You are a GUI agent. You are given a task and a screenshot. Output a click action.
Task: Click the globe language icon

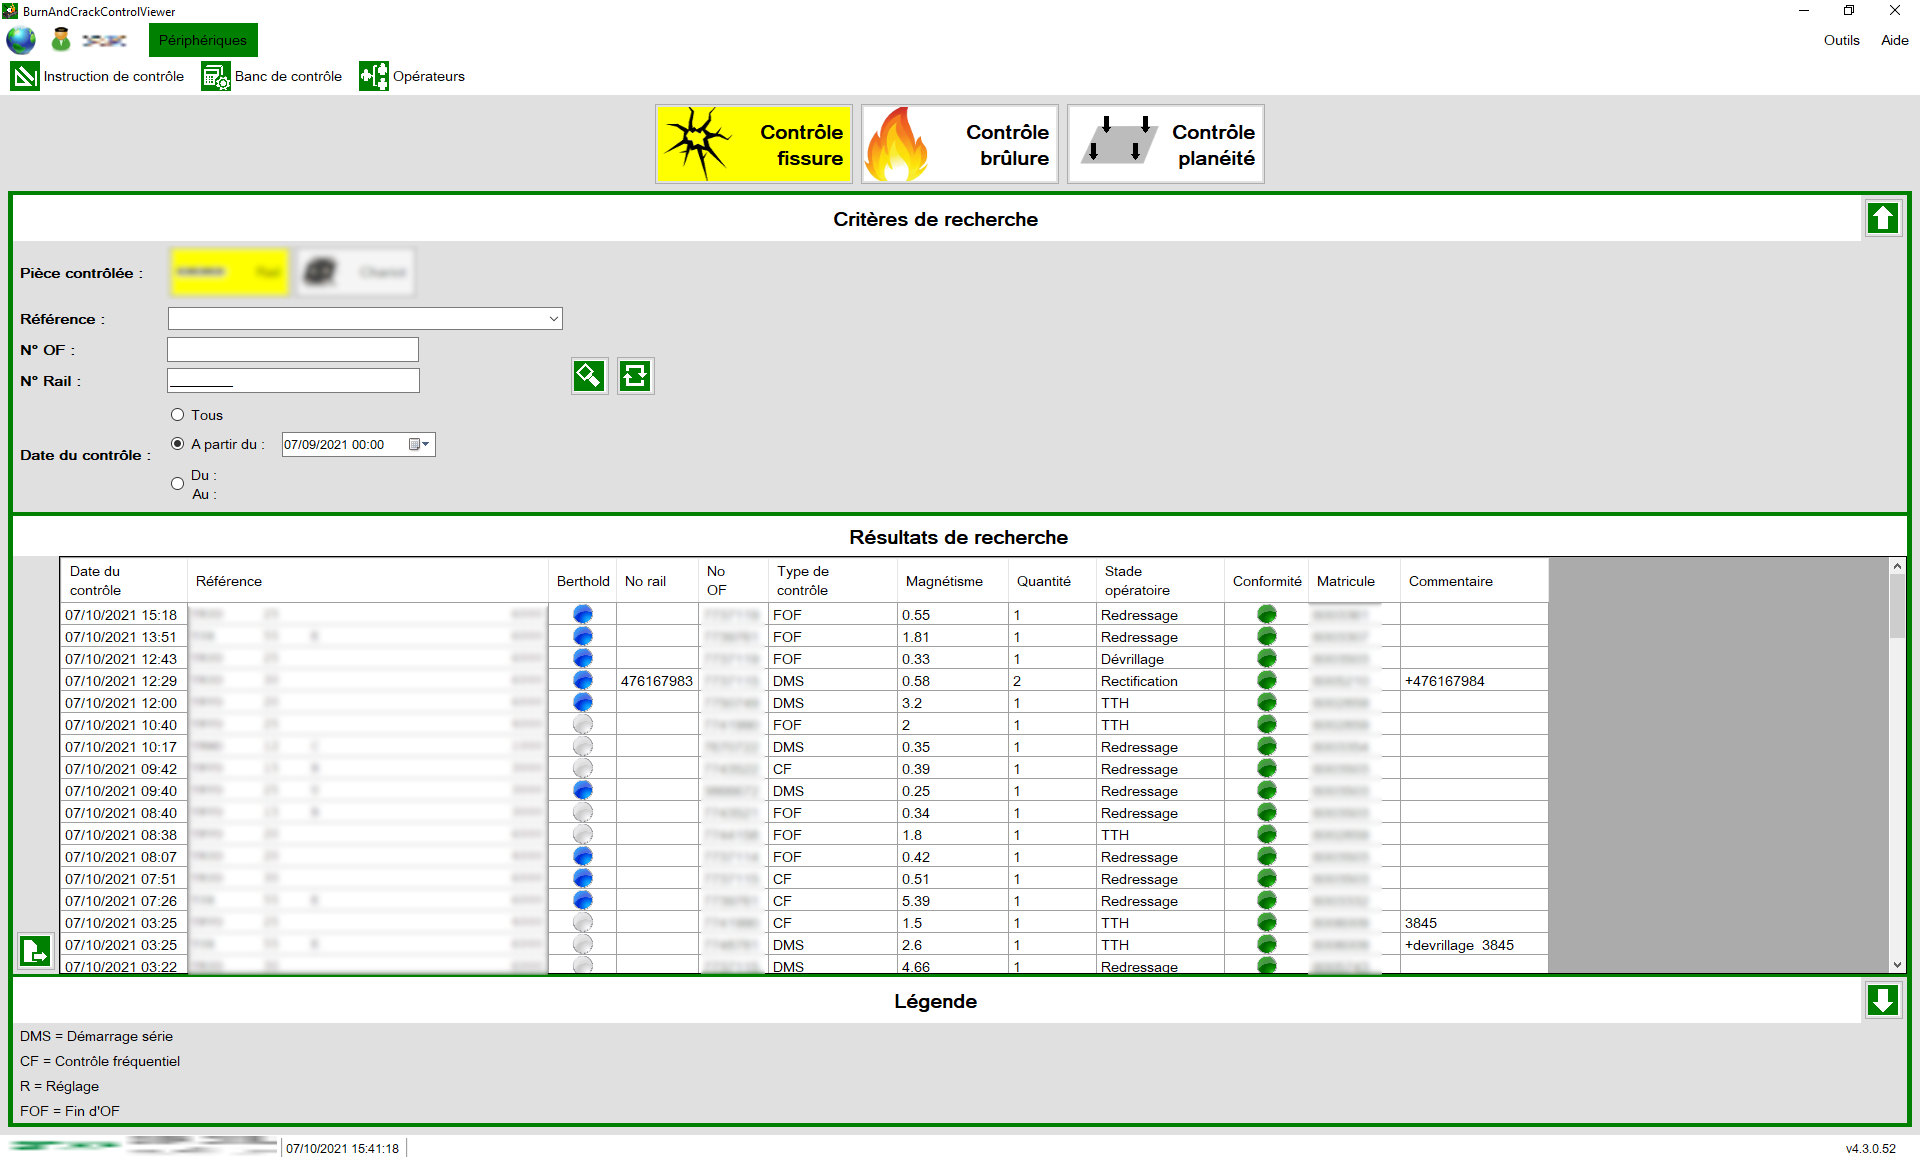coord(21,40)
